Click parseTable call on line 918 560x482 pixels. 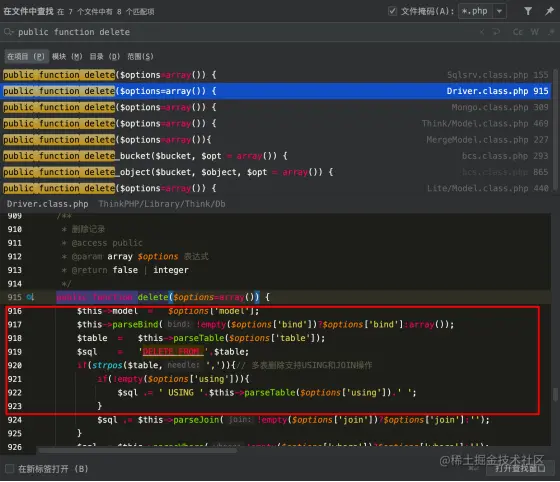(x=199, y=338)
